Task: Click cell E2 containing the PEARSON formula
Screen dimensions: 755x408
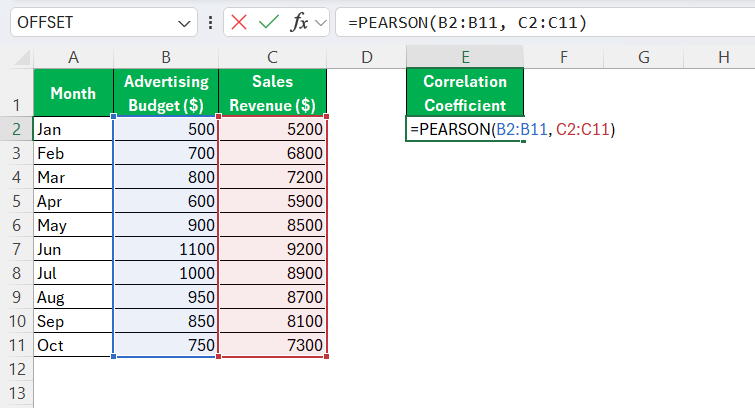Action: 465,129
